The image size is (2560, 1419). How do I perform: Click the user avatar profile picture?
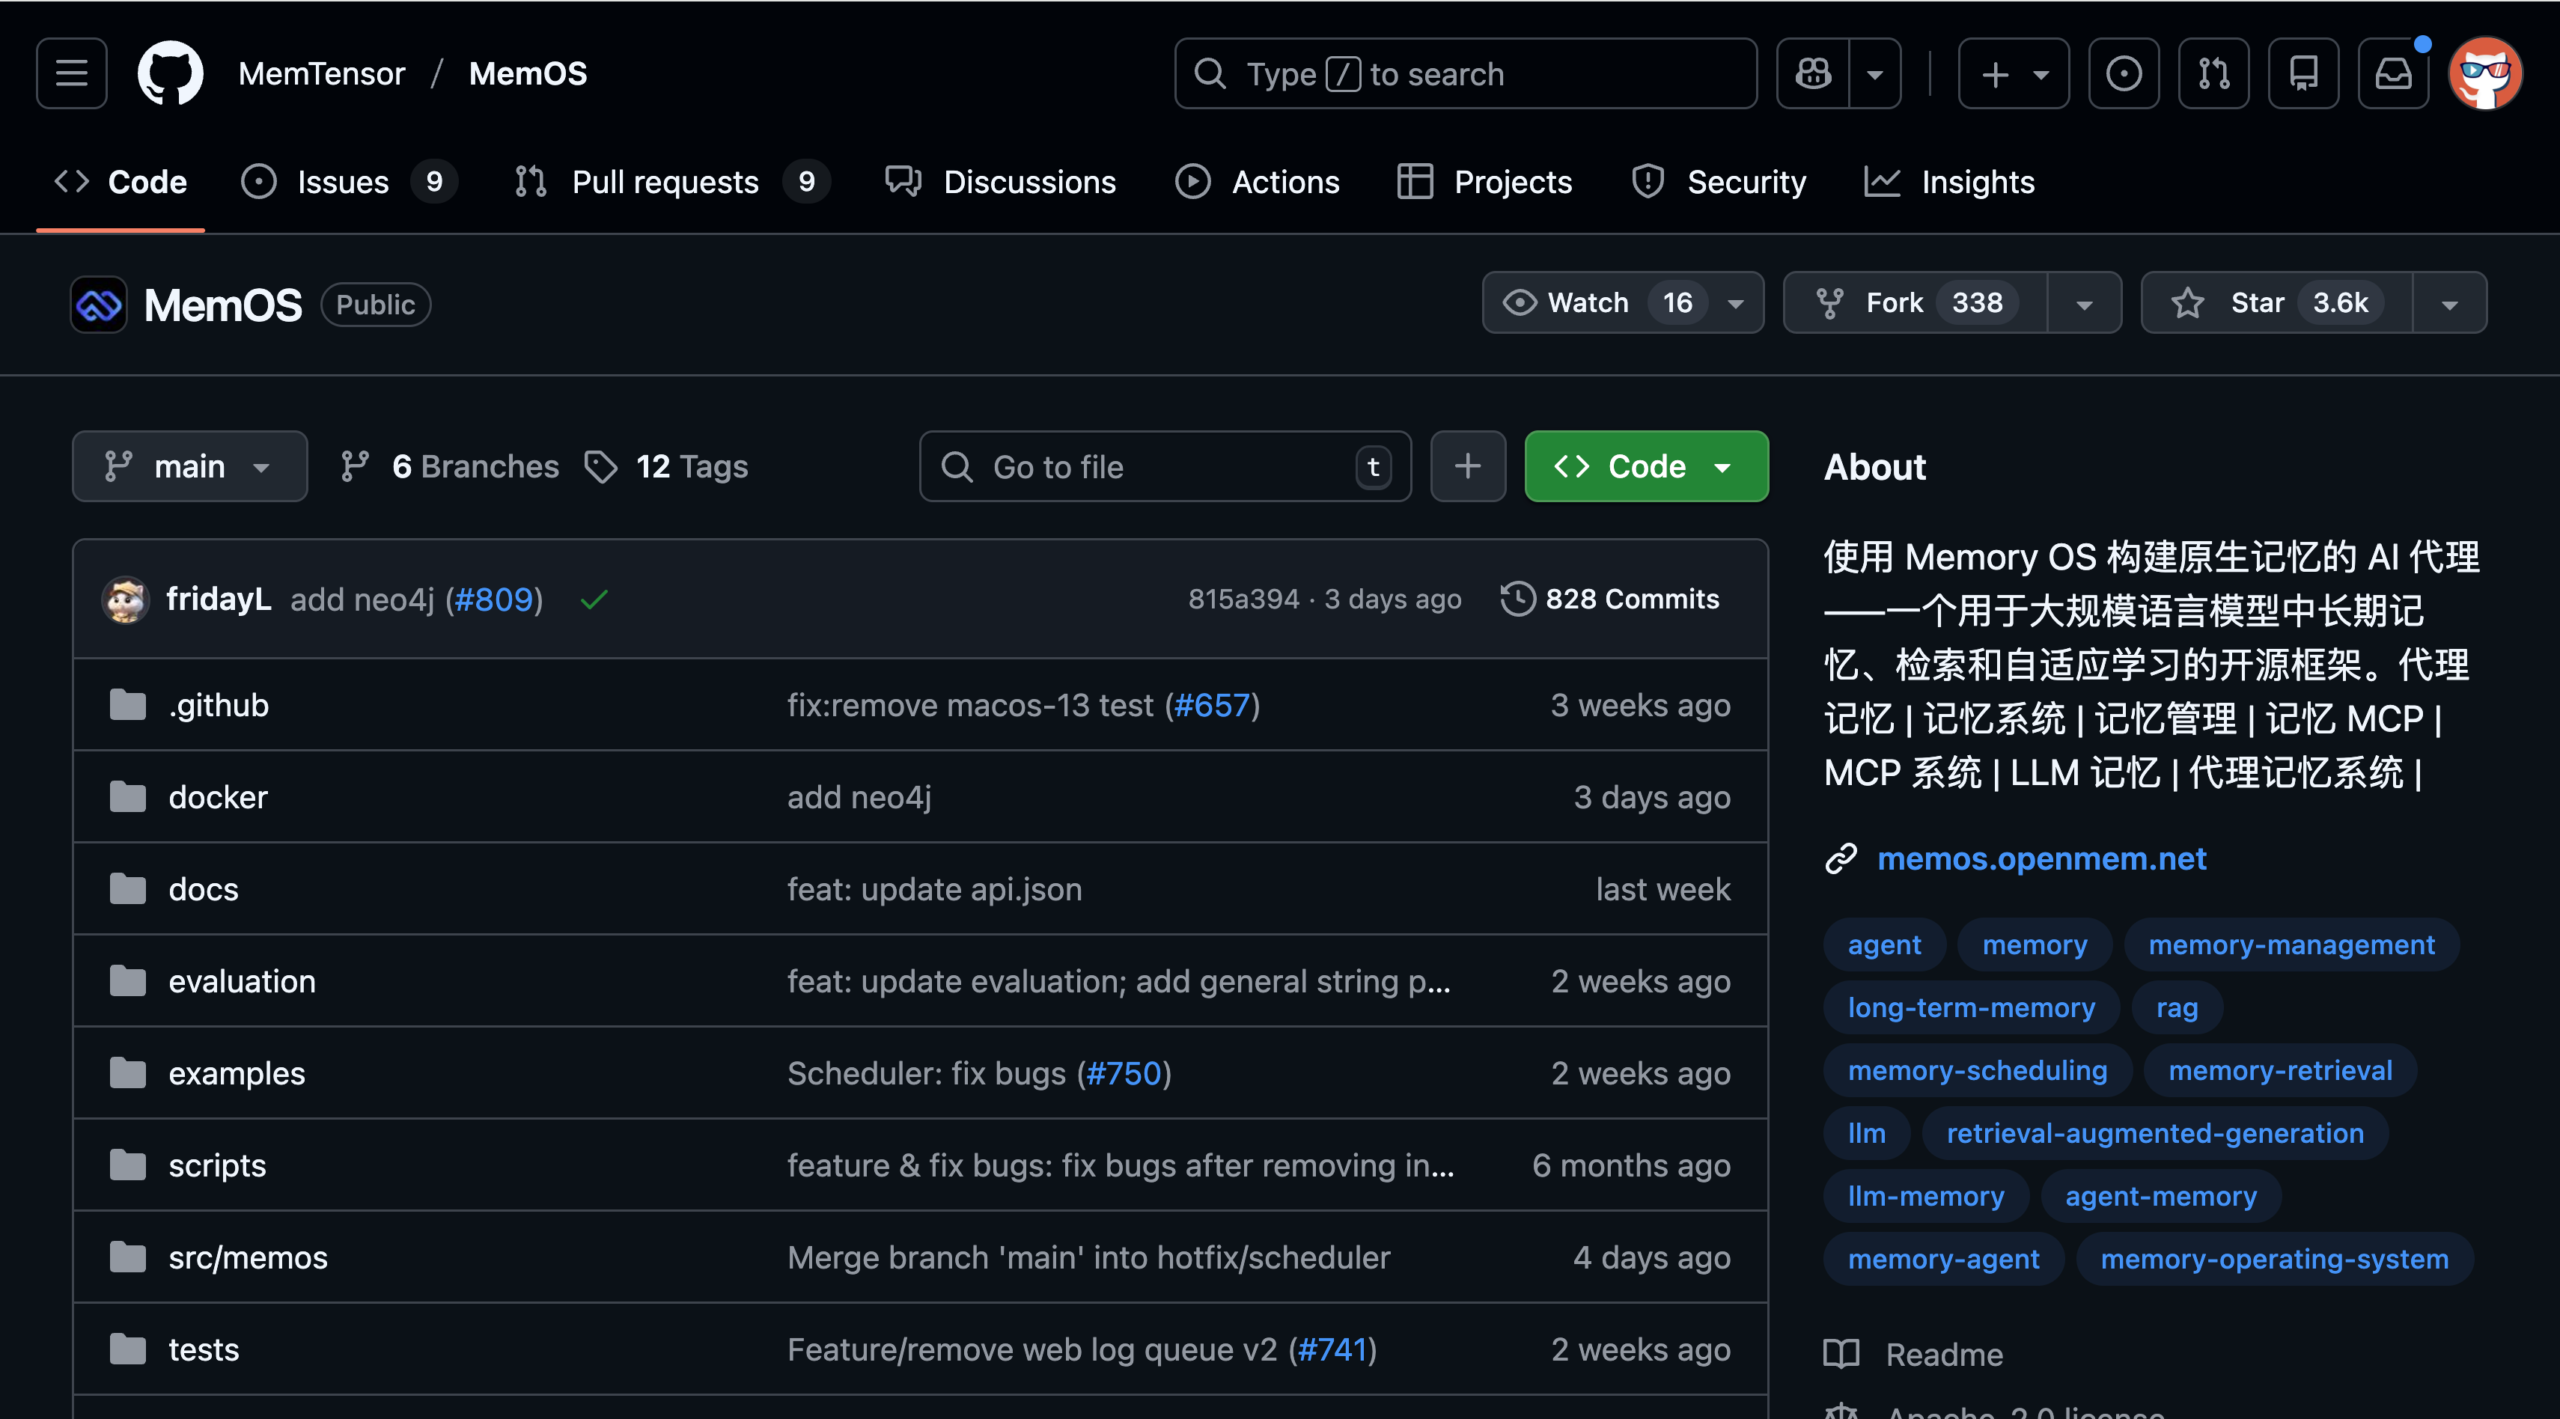pyautogui.click(x=2484, y=73)
